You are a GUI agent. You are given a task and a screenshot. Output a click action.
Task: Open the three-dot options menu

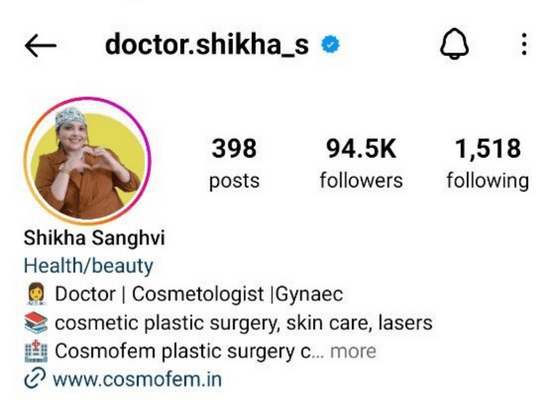point(524,44)
